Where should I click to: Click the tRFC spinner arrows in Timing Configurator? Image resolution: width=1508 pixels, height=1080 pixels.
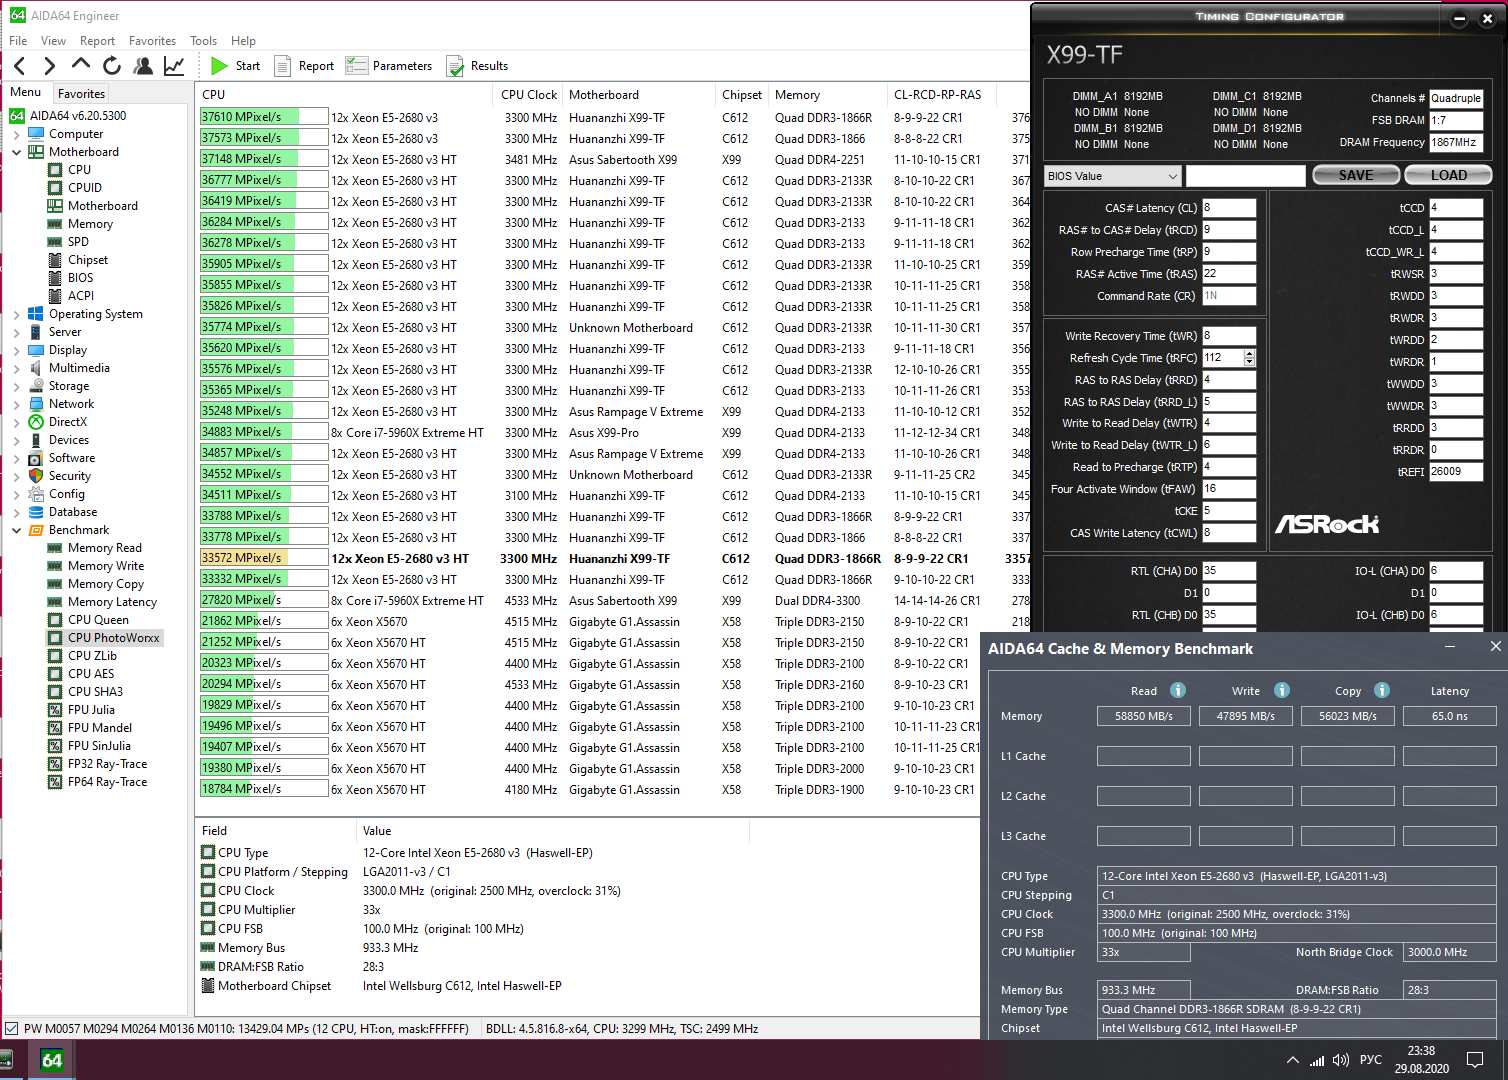coord(1249,358)
